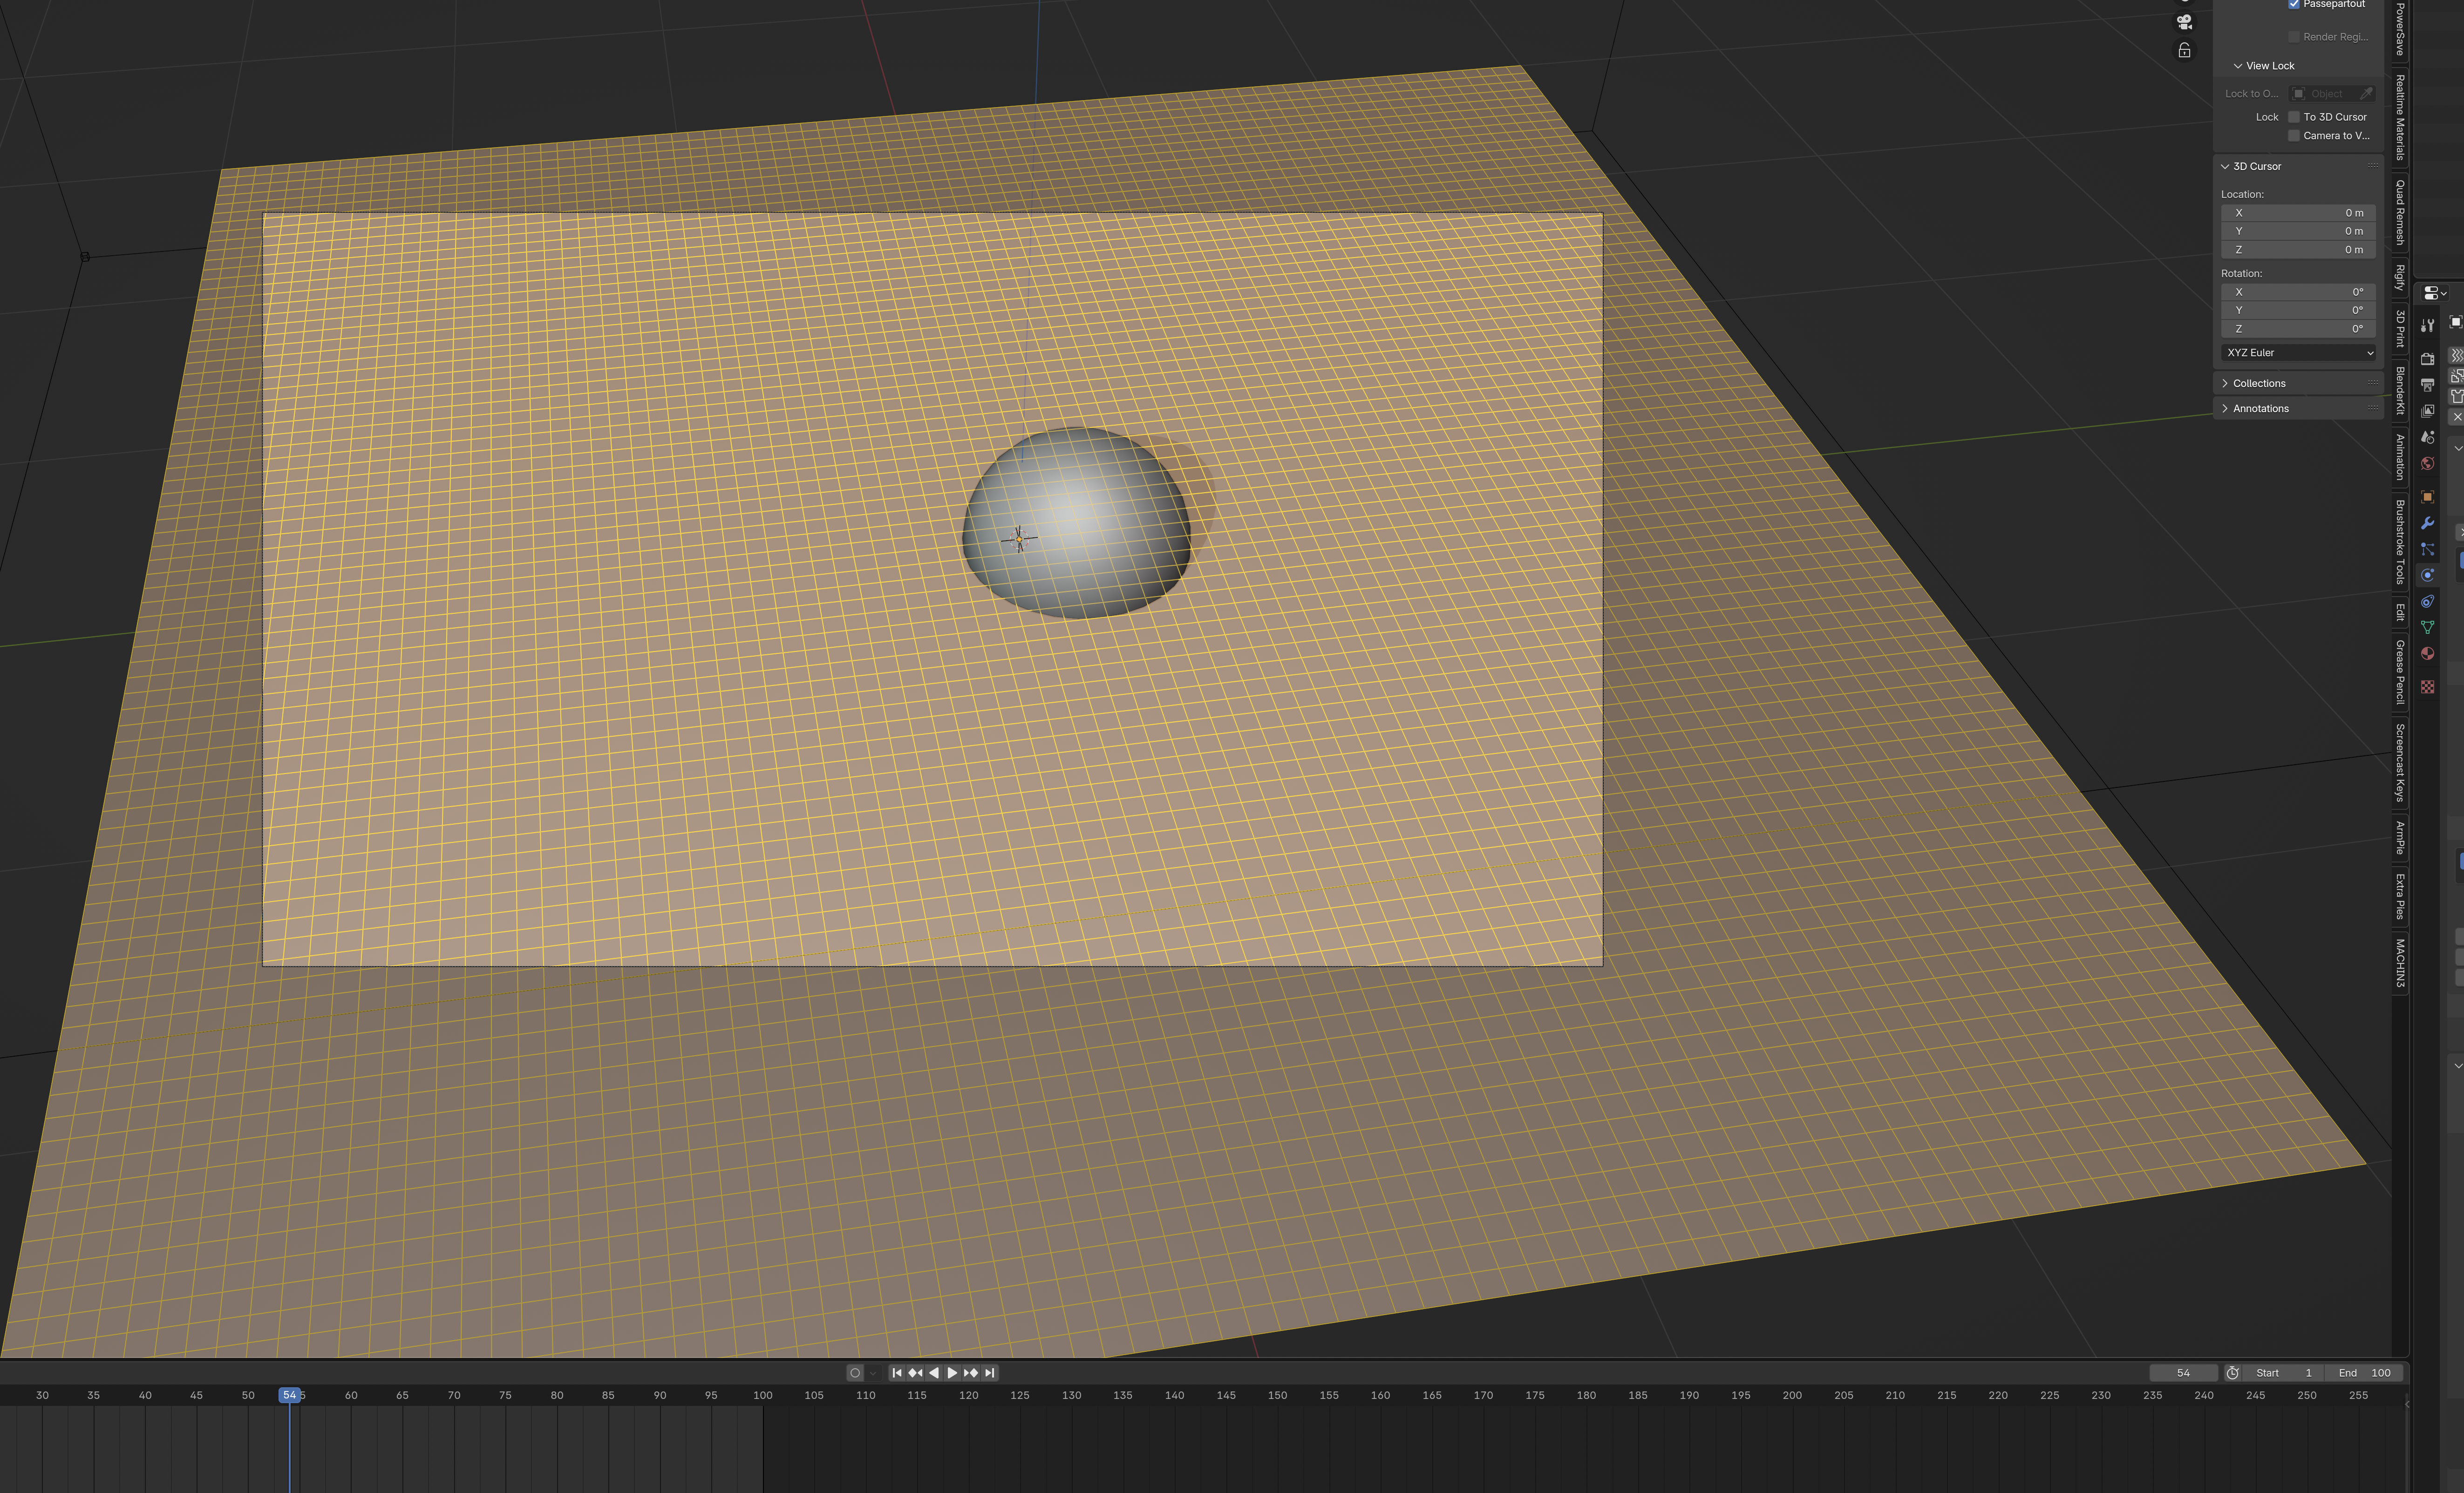Expand the Collections panel
Image resolution: width=2464 pixels, height=1493 pixels.
2225,383
